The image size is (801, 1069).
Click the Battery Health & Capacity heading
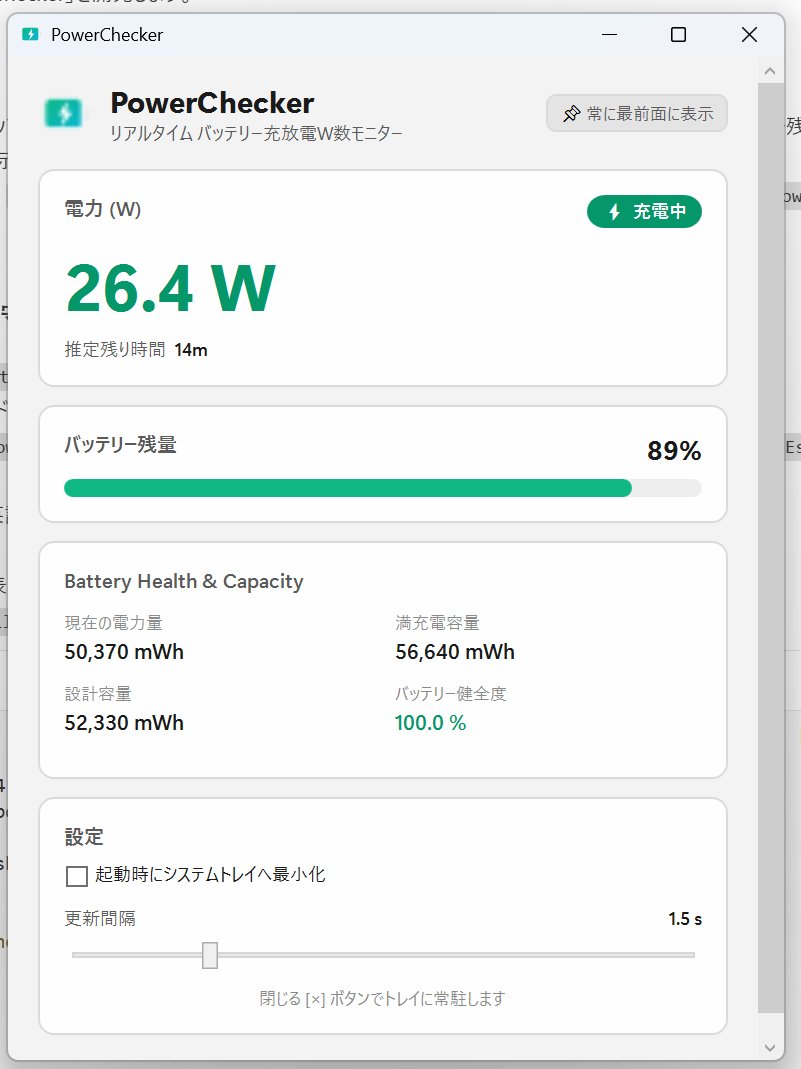(x=184, y=582)
